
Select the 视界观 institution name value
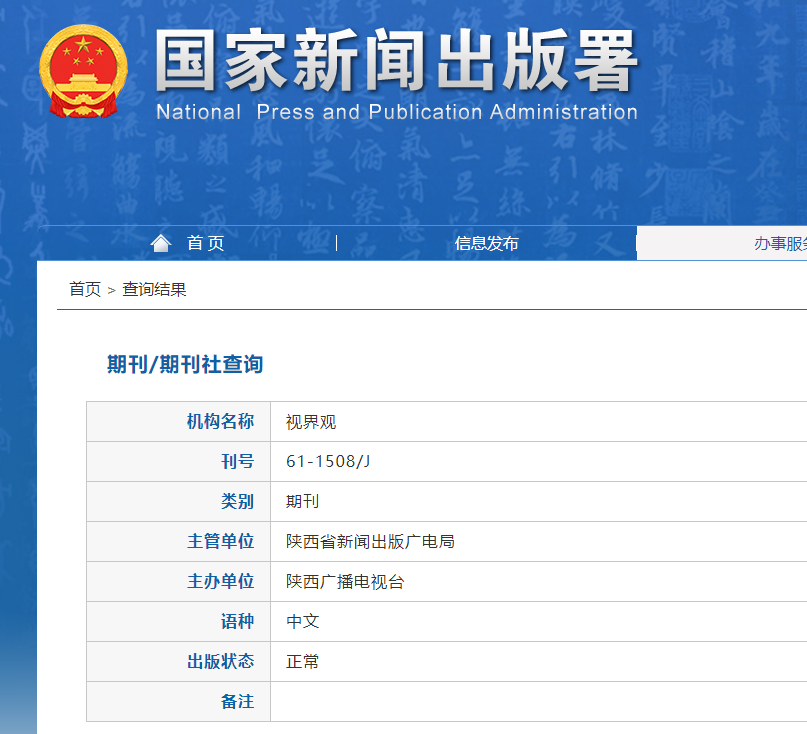[311, 422]
